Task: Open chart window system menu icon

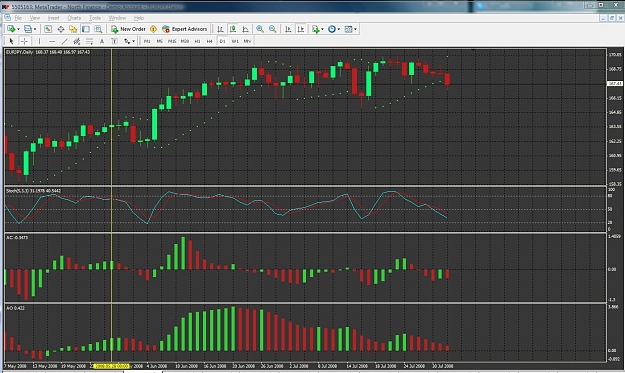Action: click(x=7, y=18)
